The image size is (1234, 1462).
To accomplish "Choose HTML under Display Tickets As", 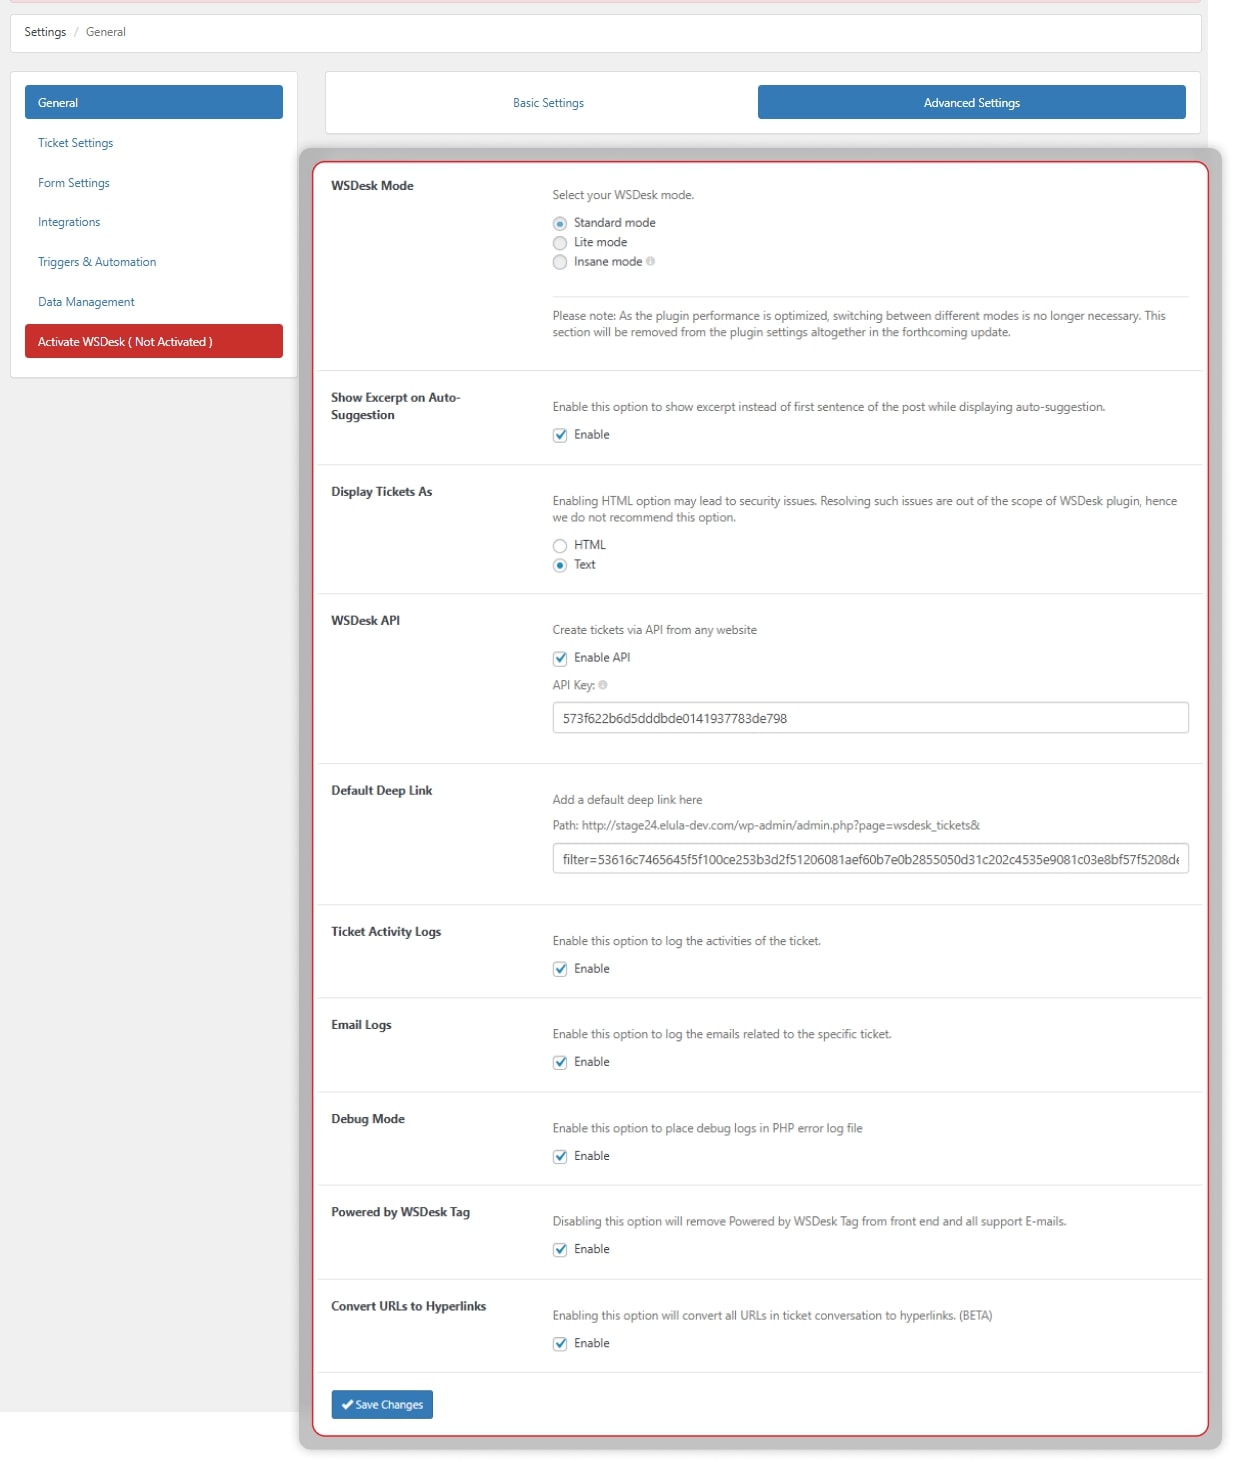I will coord(560,545).
